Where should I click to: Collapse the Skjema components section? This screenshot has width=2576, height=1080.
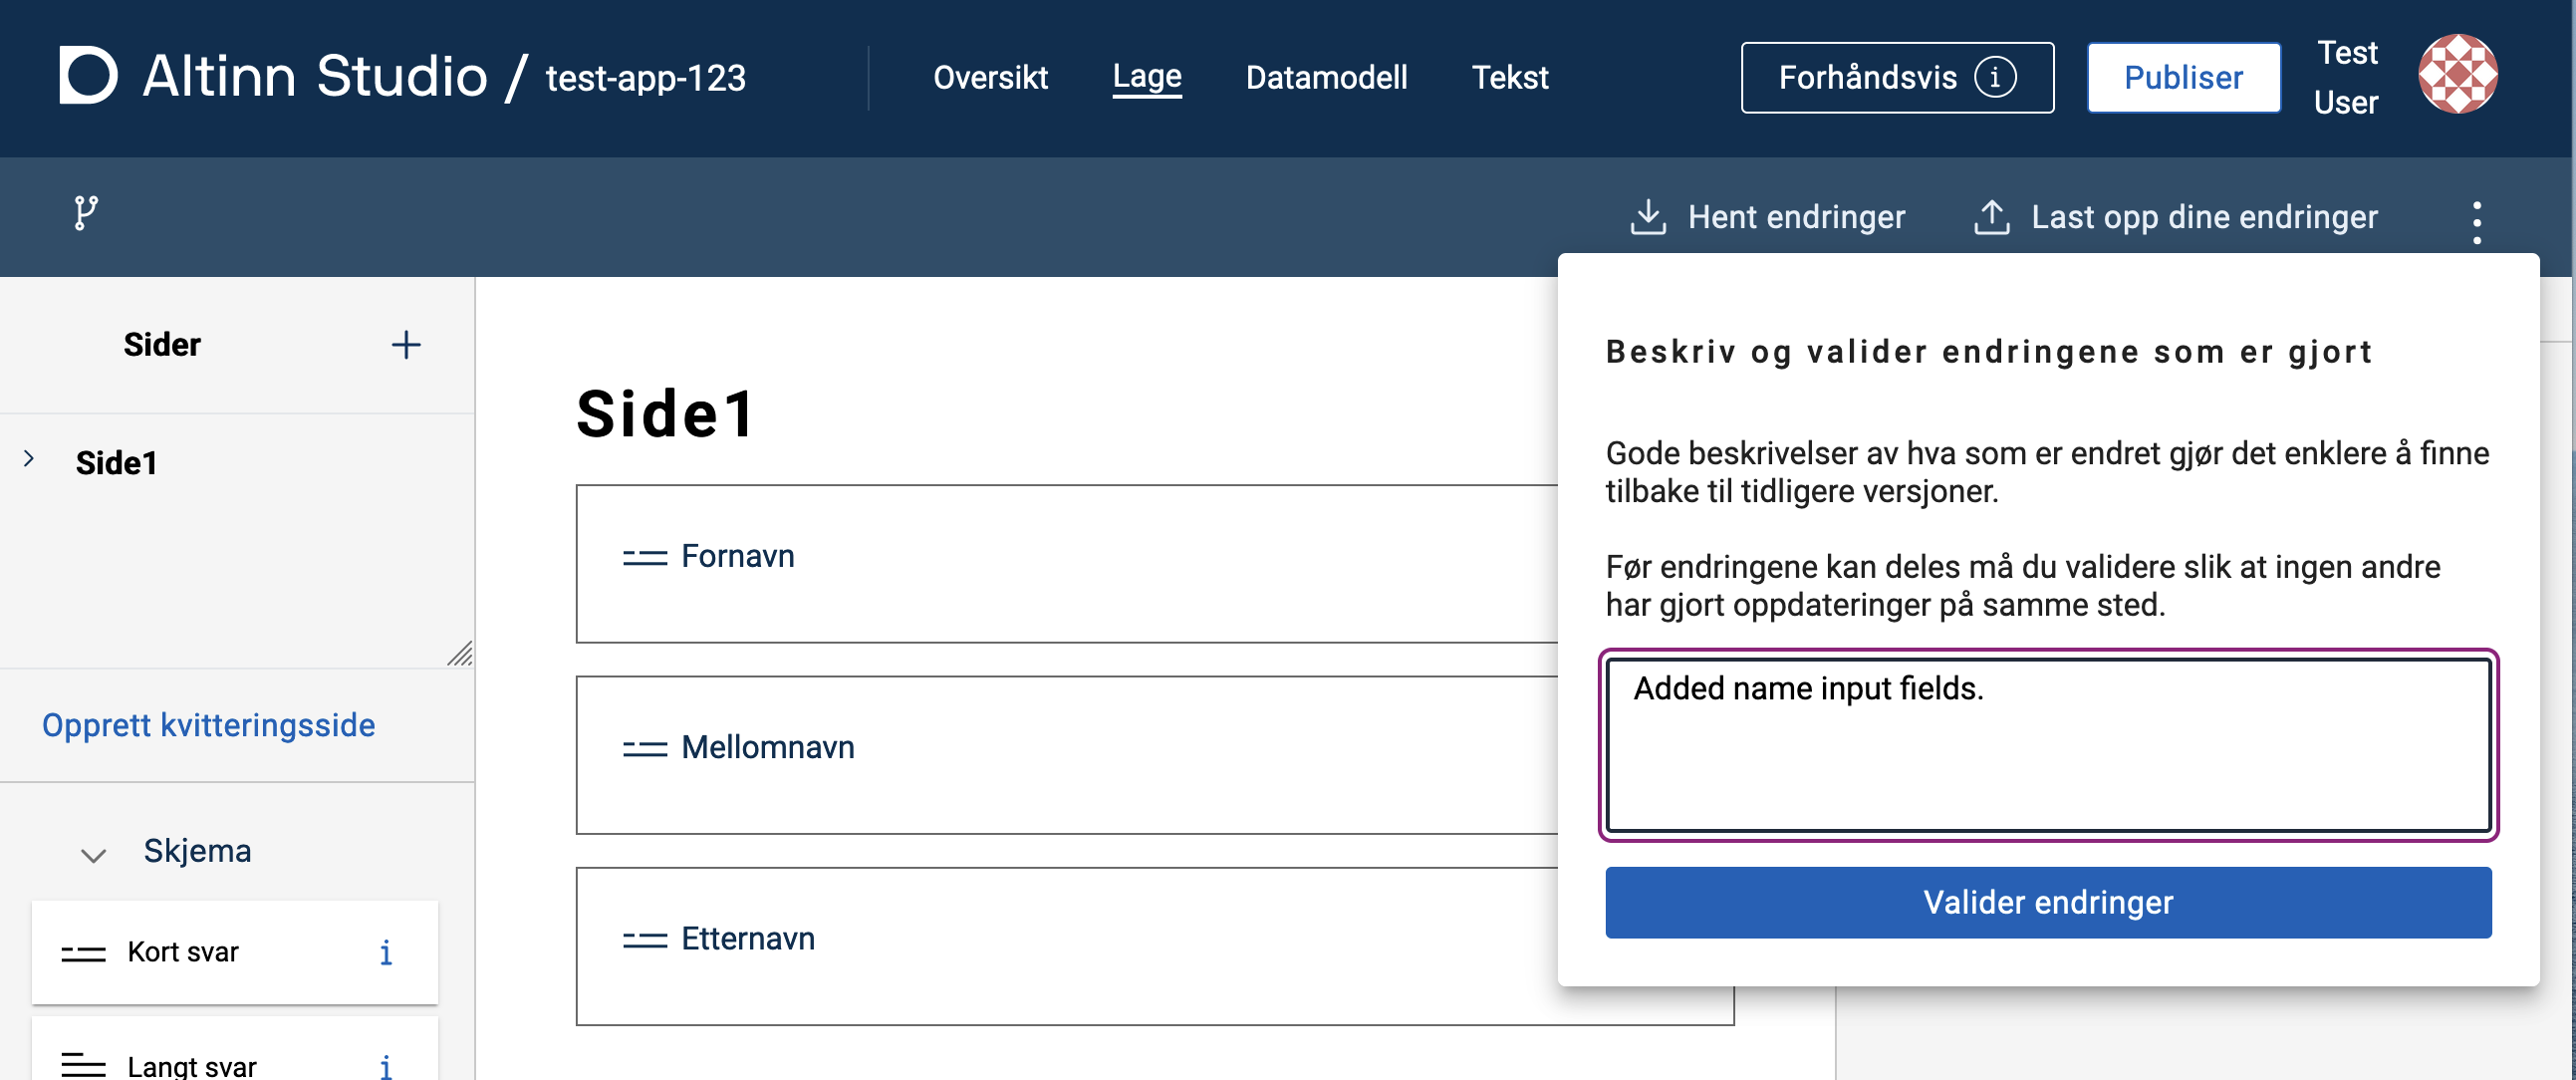[94, 855]
